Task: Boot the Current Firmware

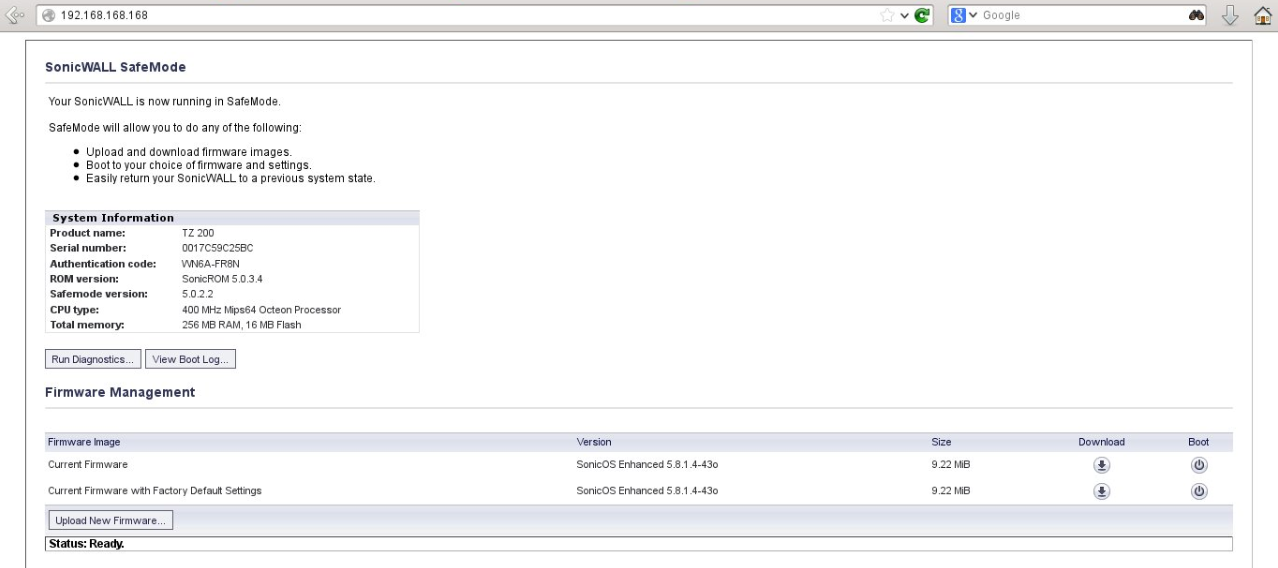Action: pos(1198,465)
